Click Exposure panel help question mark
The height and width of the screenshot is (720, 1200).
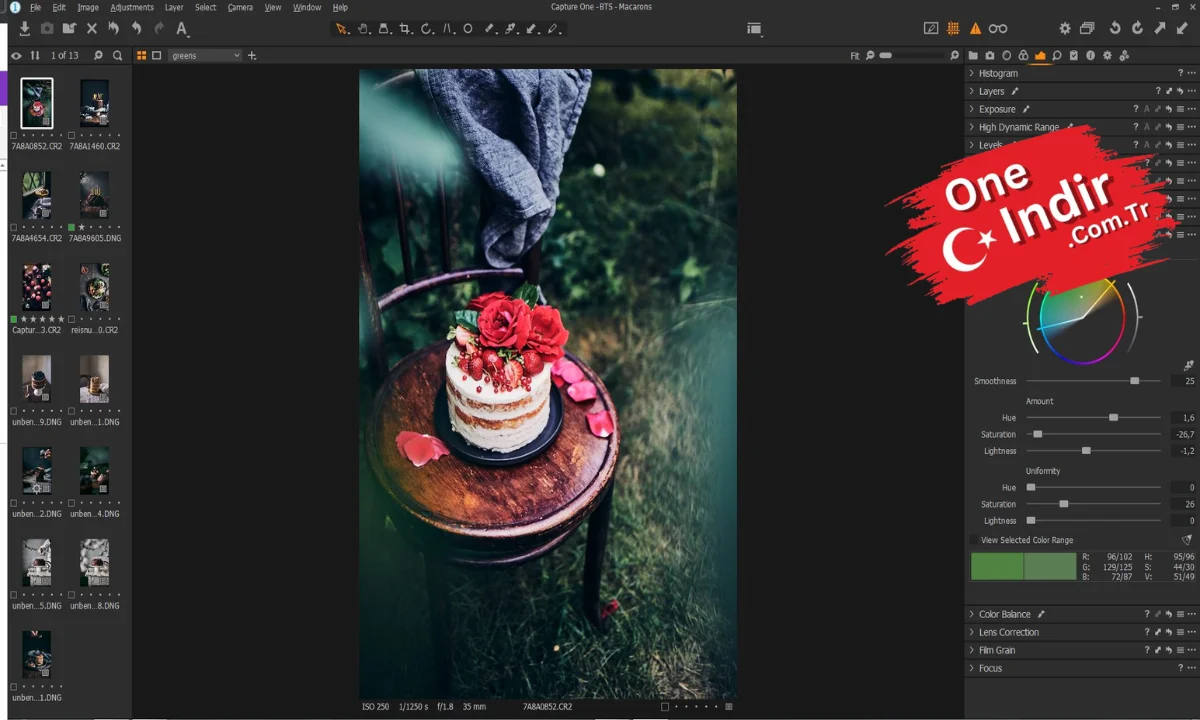1136,109
